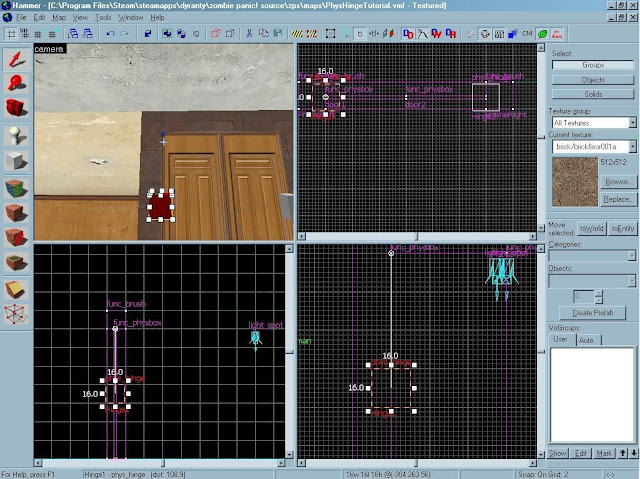Screen dimensions: 640x479
Task: Select the red arrow Selection tool
Action: [x=16, y=58]
